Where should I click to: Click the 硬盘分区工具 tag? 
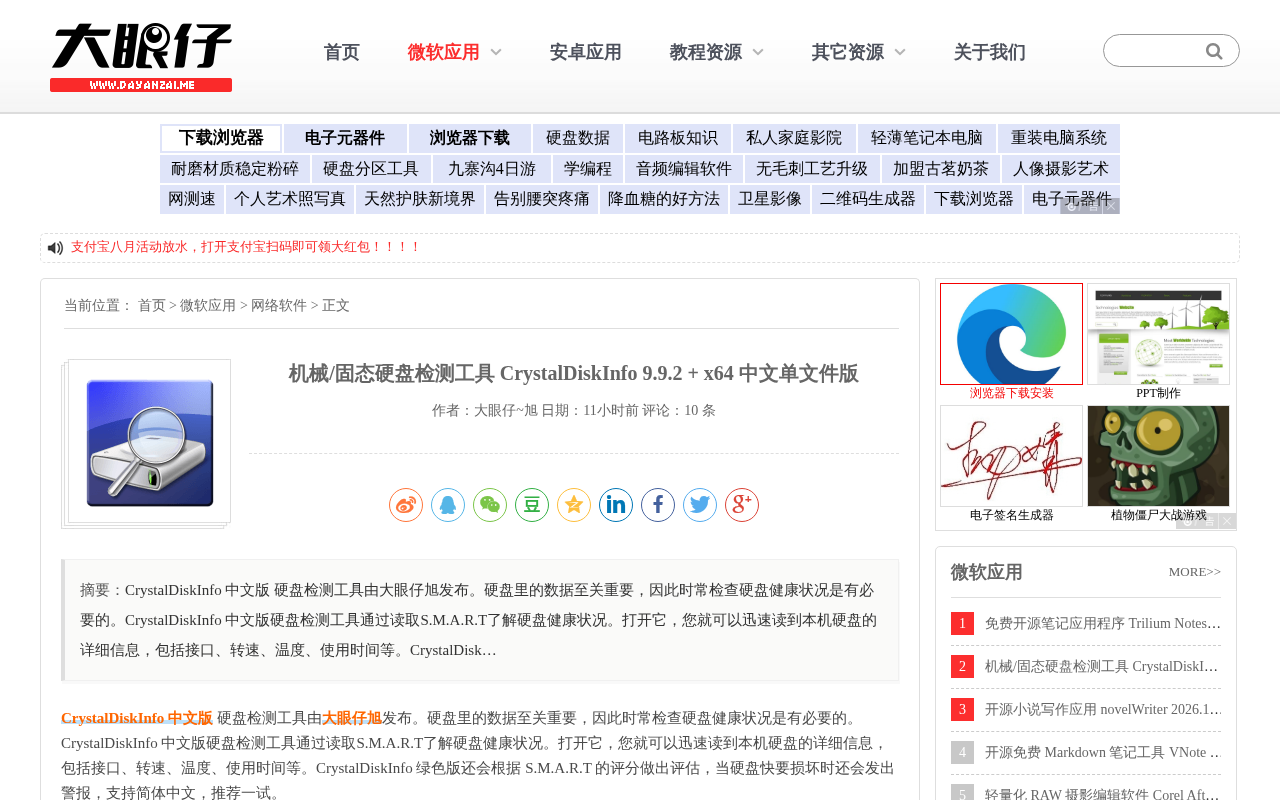point(371,169)
